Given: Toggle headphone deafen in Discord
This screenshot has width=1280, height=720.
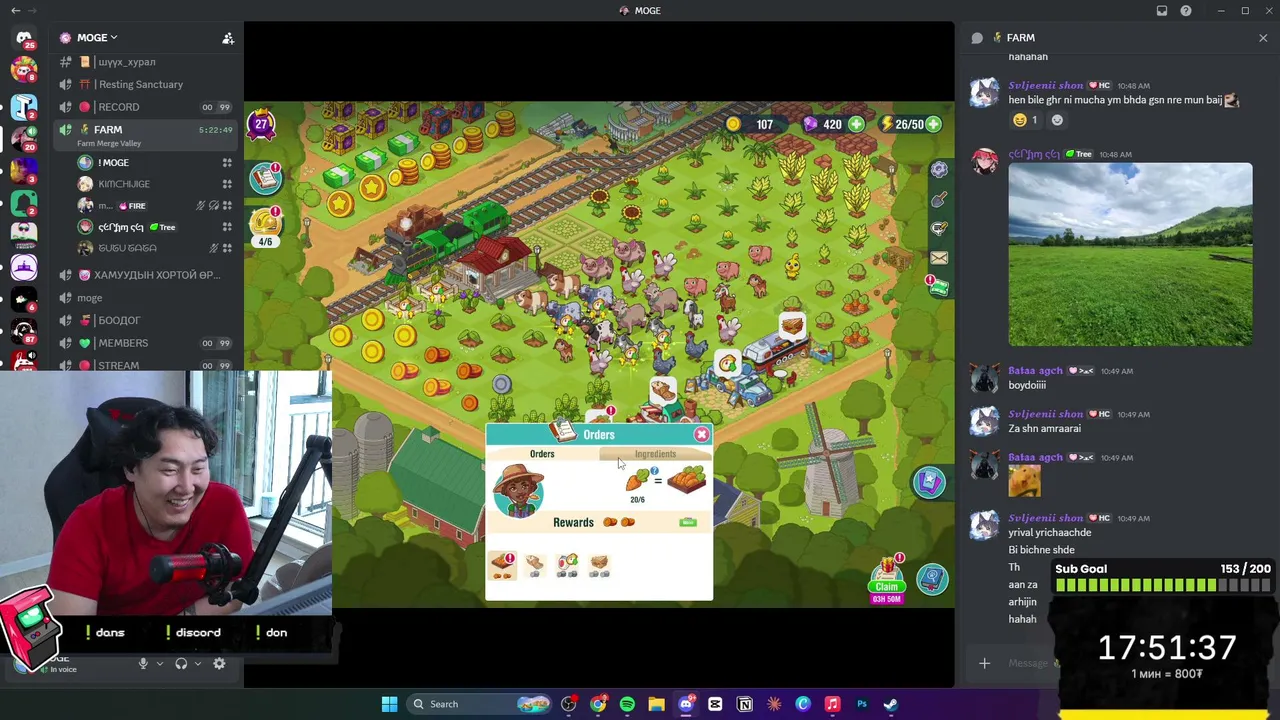Looking at the screenshot, I should pos(181,664).
